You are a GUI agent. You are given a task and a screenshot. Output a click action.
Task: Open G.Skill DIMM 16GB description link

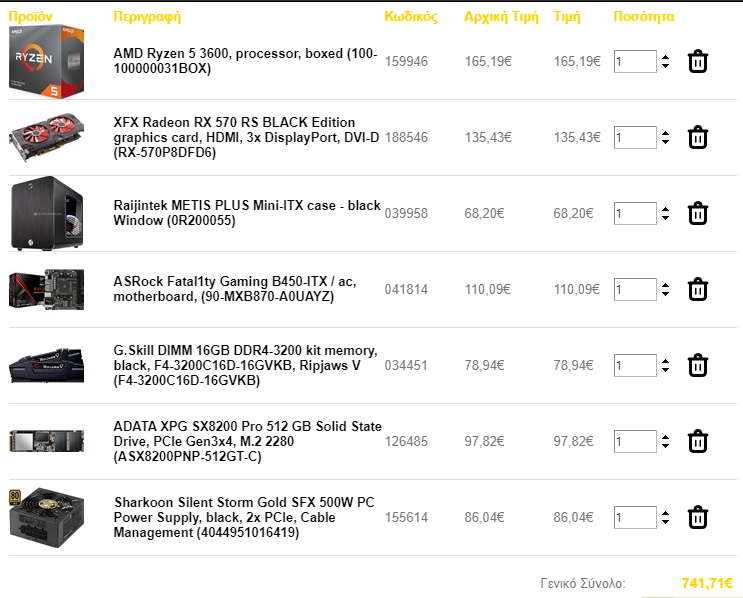click(x=245, y=365)
